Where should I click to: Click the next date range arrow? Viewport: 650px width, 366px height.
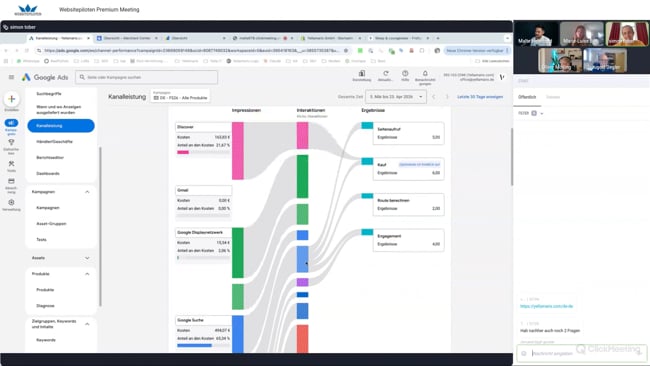(447, 97)
